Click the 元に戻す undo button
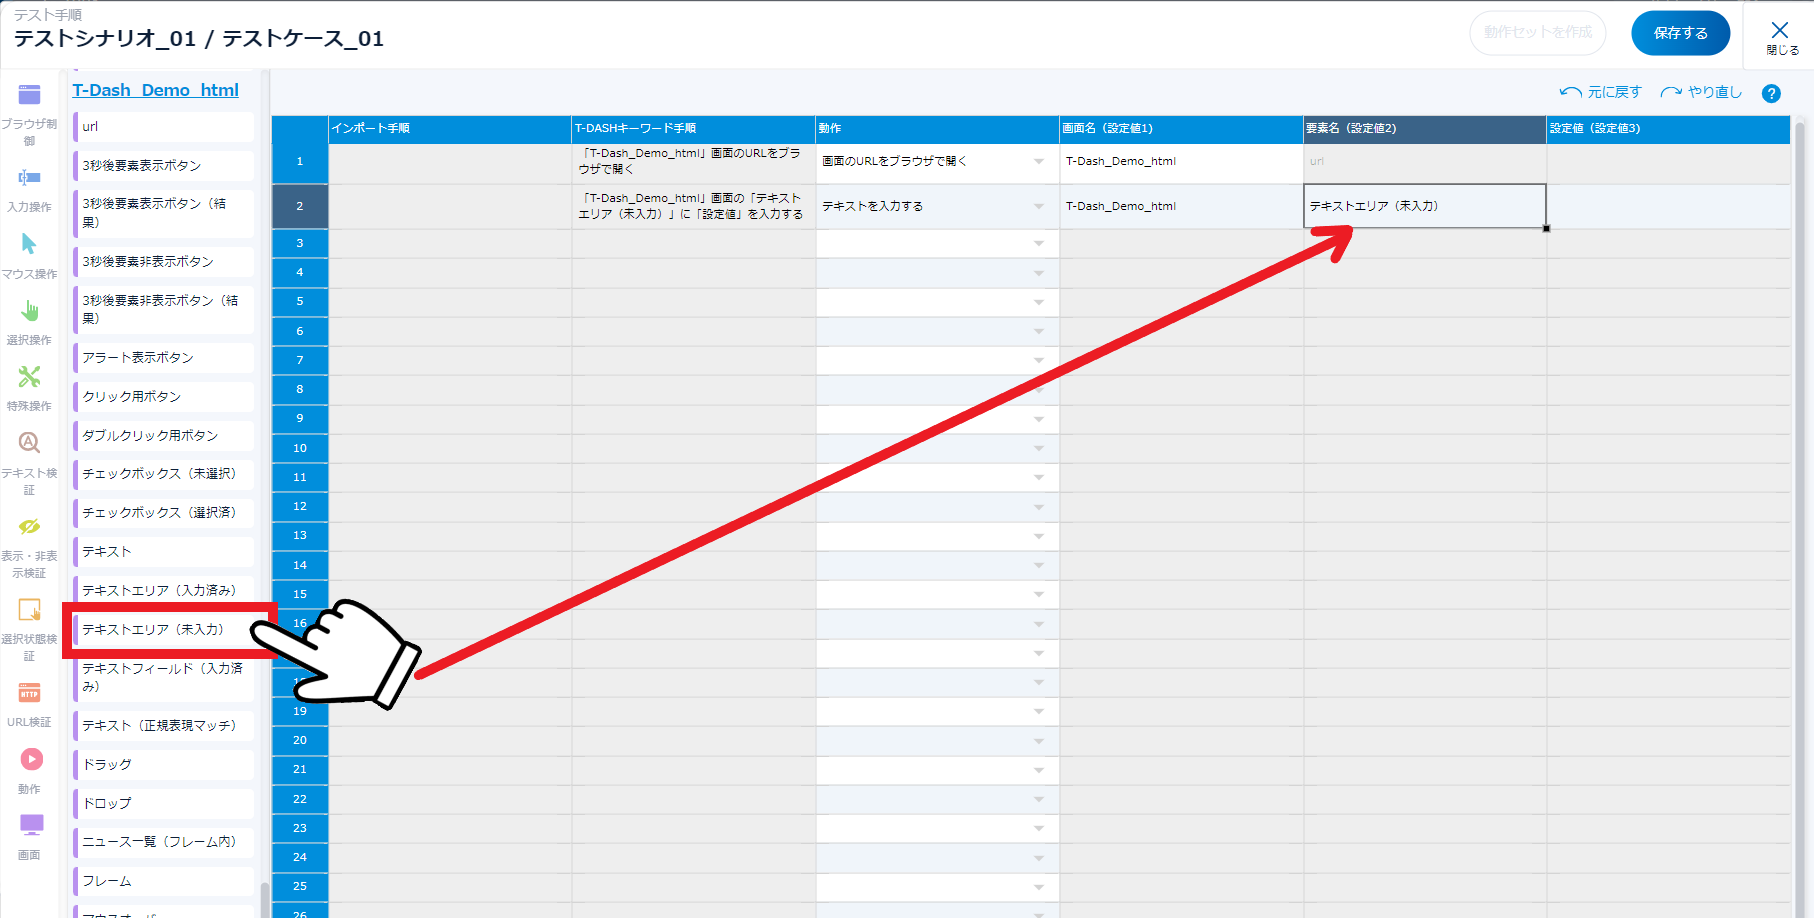Image resolution: width=1814 pixels, height=918 pixels. click(x=1601, y=92)
